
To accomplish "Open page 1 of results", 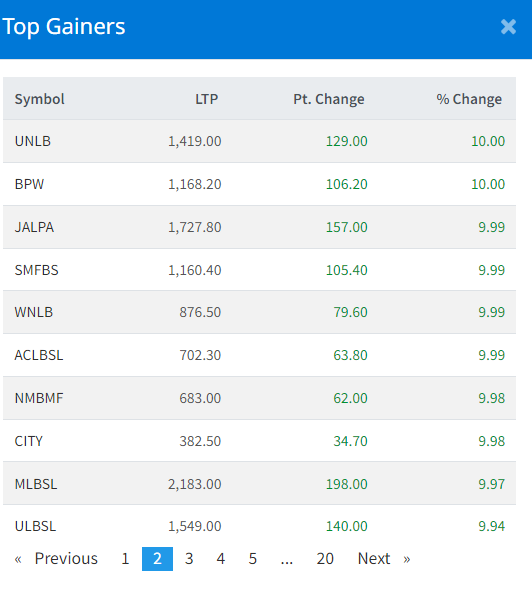I will (x=125, y=559).
